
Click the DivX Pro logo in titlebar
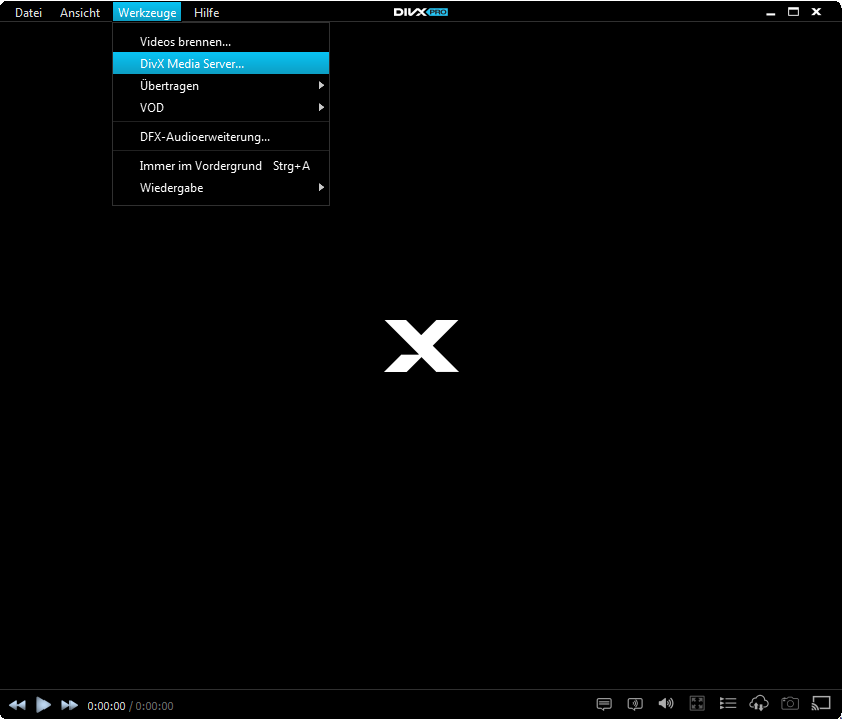(x=421, y=12)
